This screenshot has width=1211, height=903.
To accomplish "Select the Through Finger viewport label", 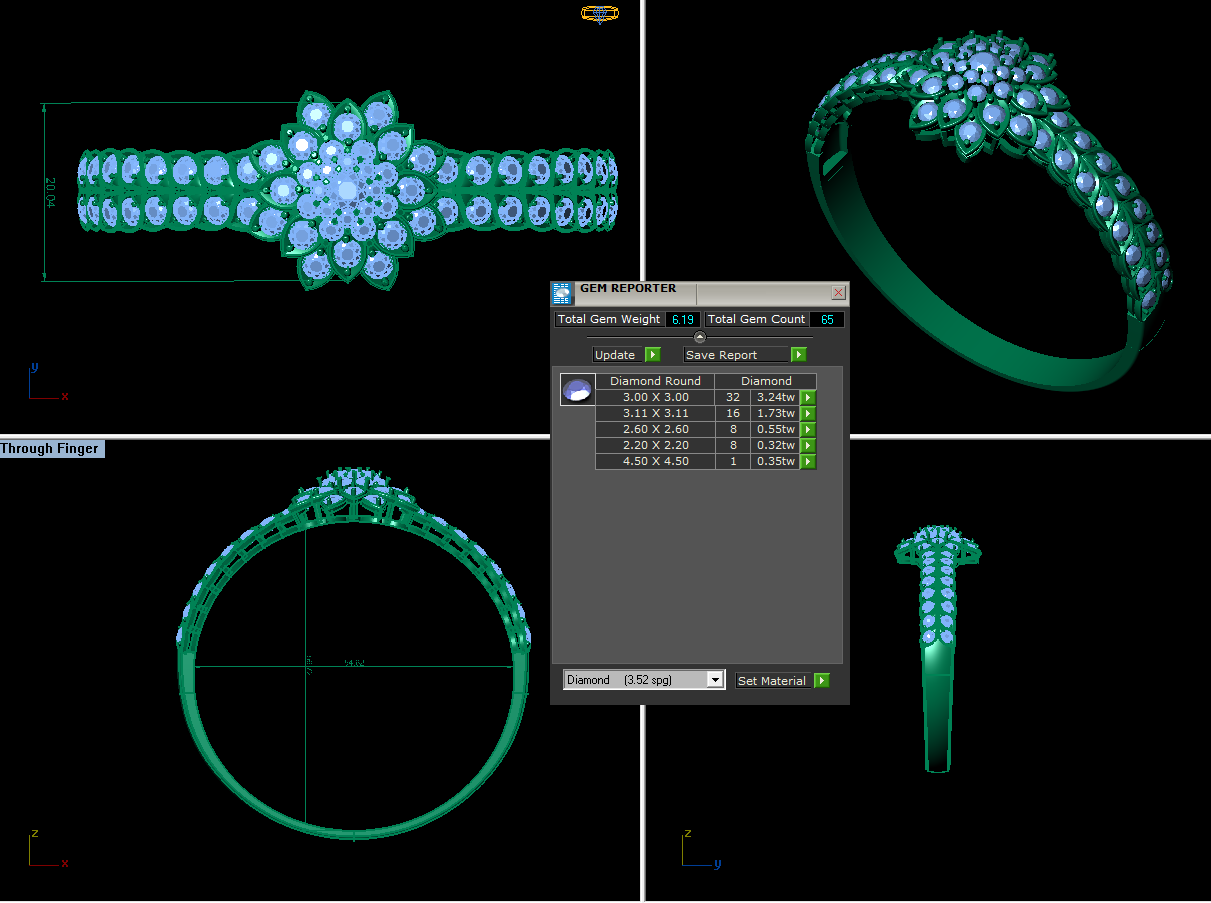I will (50, 449).
